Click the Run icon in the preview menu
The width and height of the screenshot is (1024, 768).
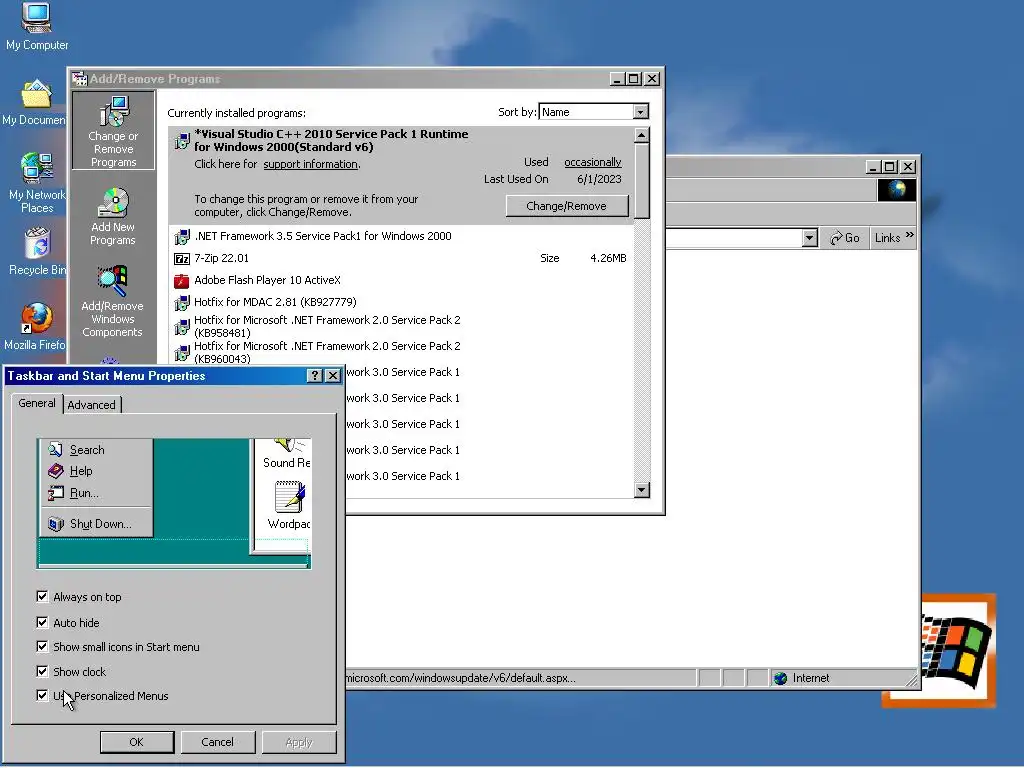56,493
